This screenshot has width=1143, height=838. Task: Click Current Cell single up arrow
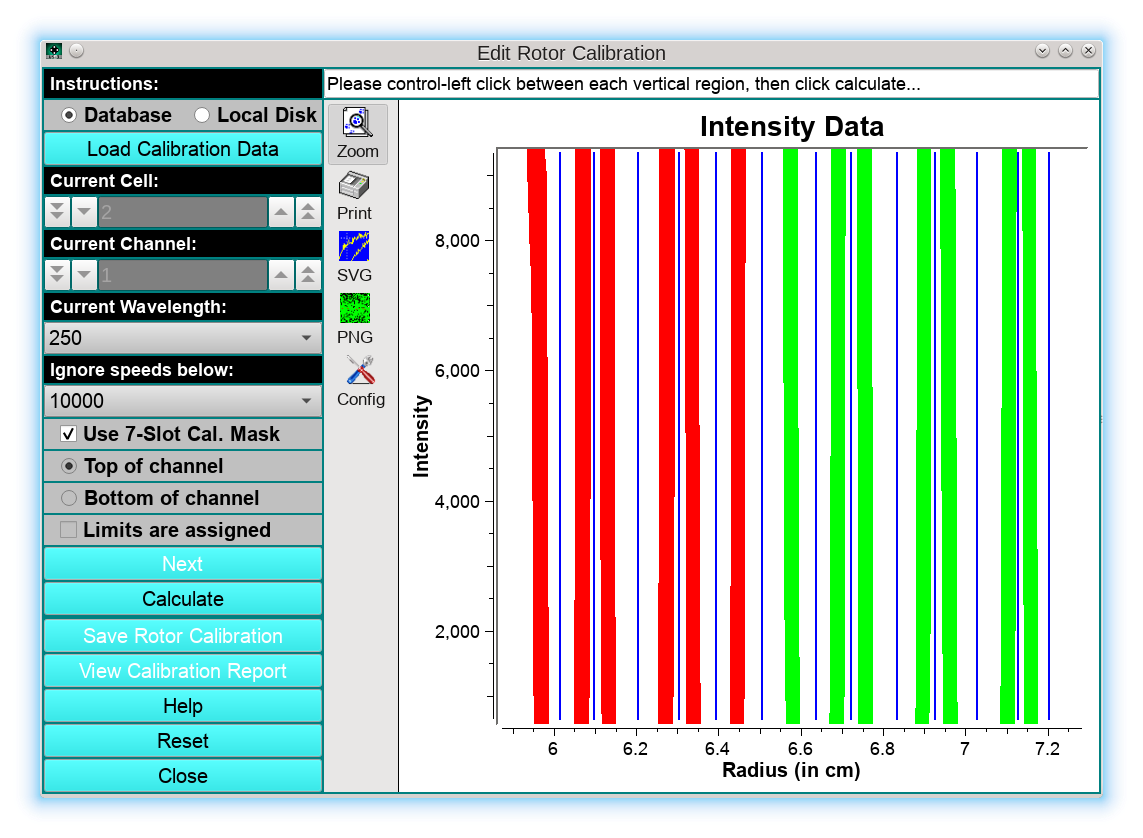pos(282,212)
